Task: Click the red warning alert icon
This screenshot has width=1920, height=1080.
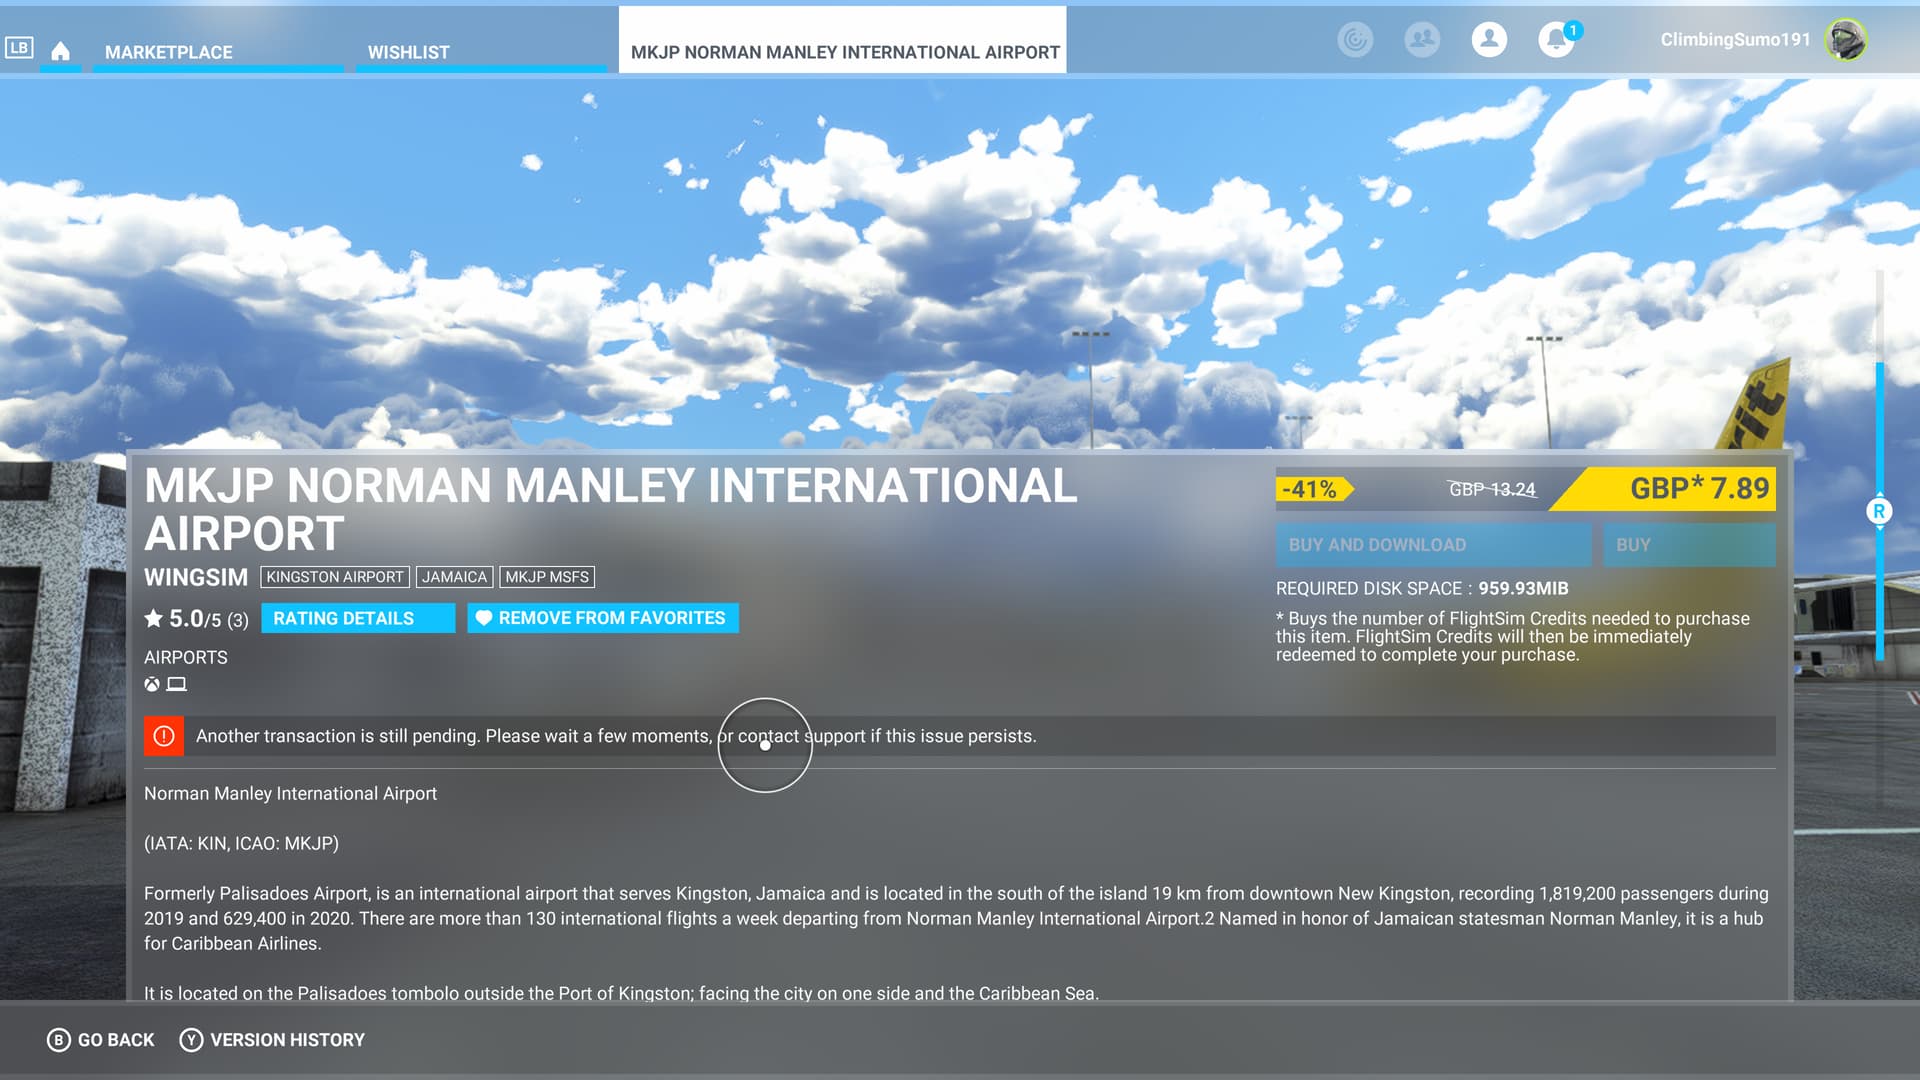Action: point(164,736)
